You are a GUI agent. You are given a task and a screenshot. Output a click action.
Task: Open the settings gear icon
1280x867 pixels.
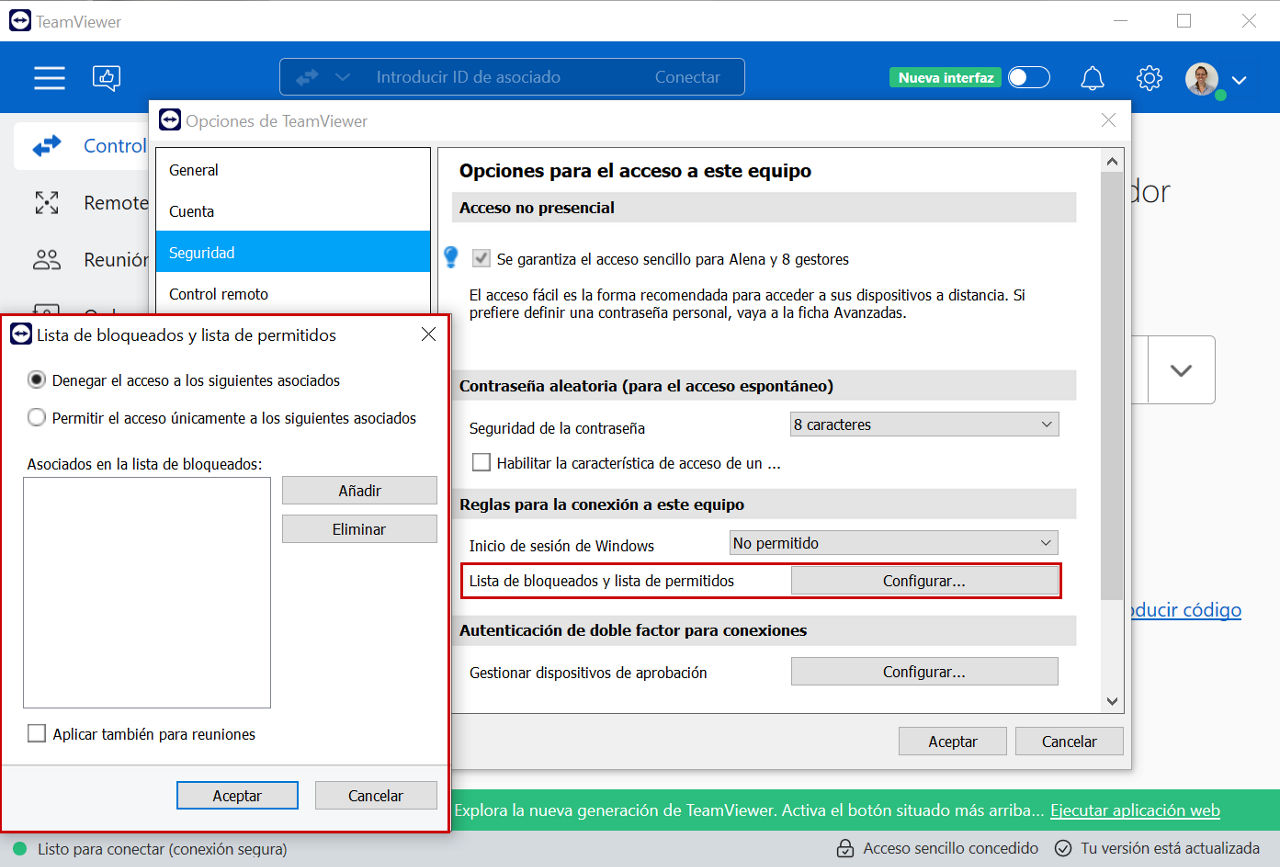pos(1149,78)
